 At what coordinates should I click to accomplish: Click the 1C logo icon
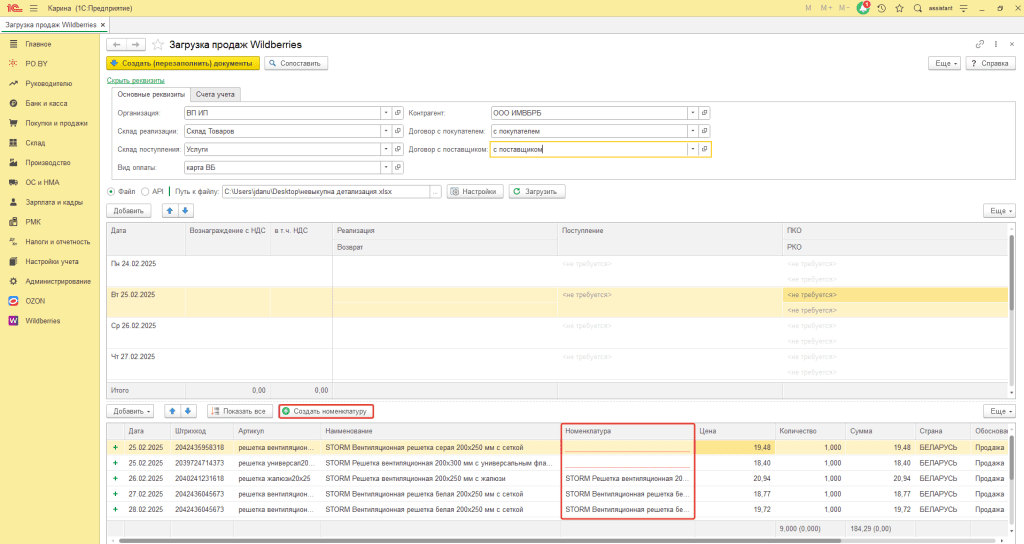click(x=12, y=8)
